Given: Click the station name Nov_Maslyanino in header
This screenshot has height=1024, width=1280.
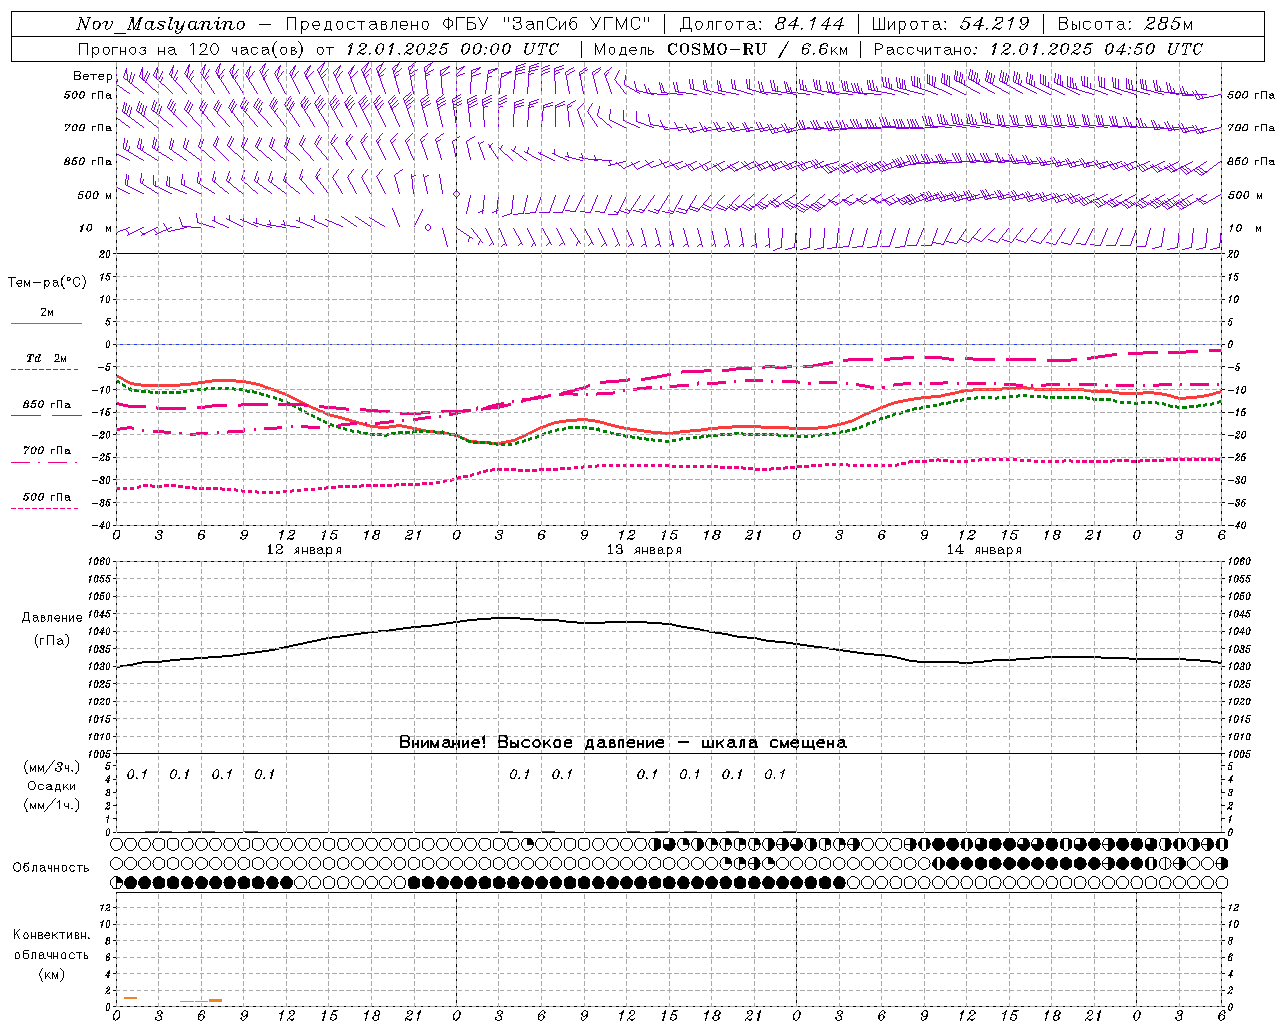Looking at the screenshot, I should (x=161, y=24).
